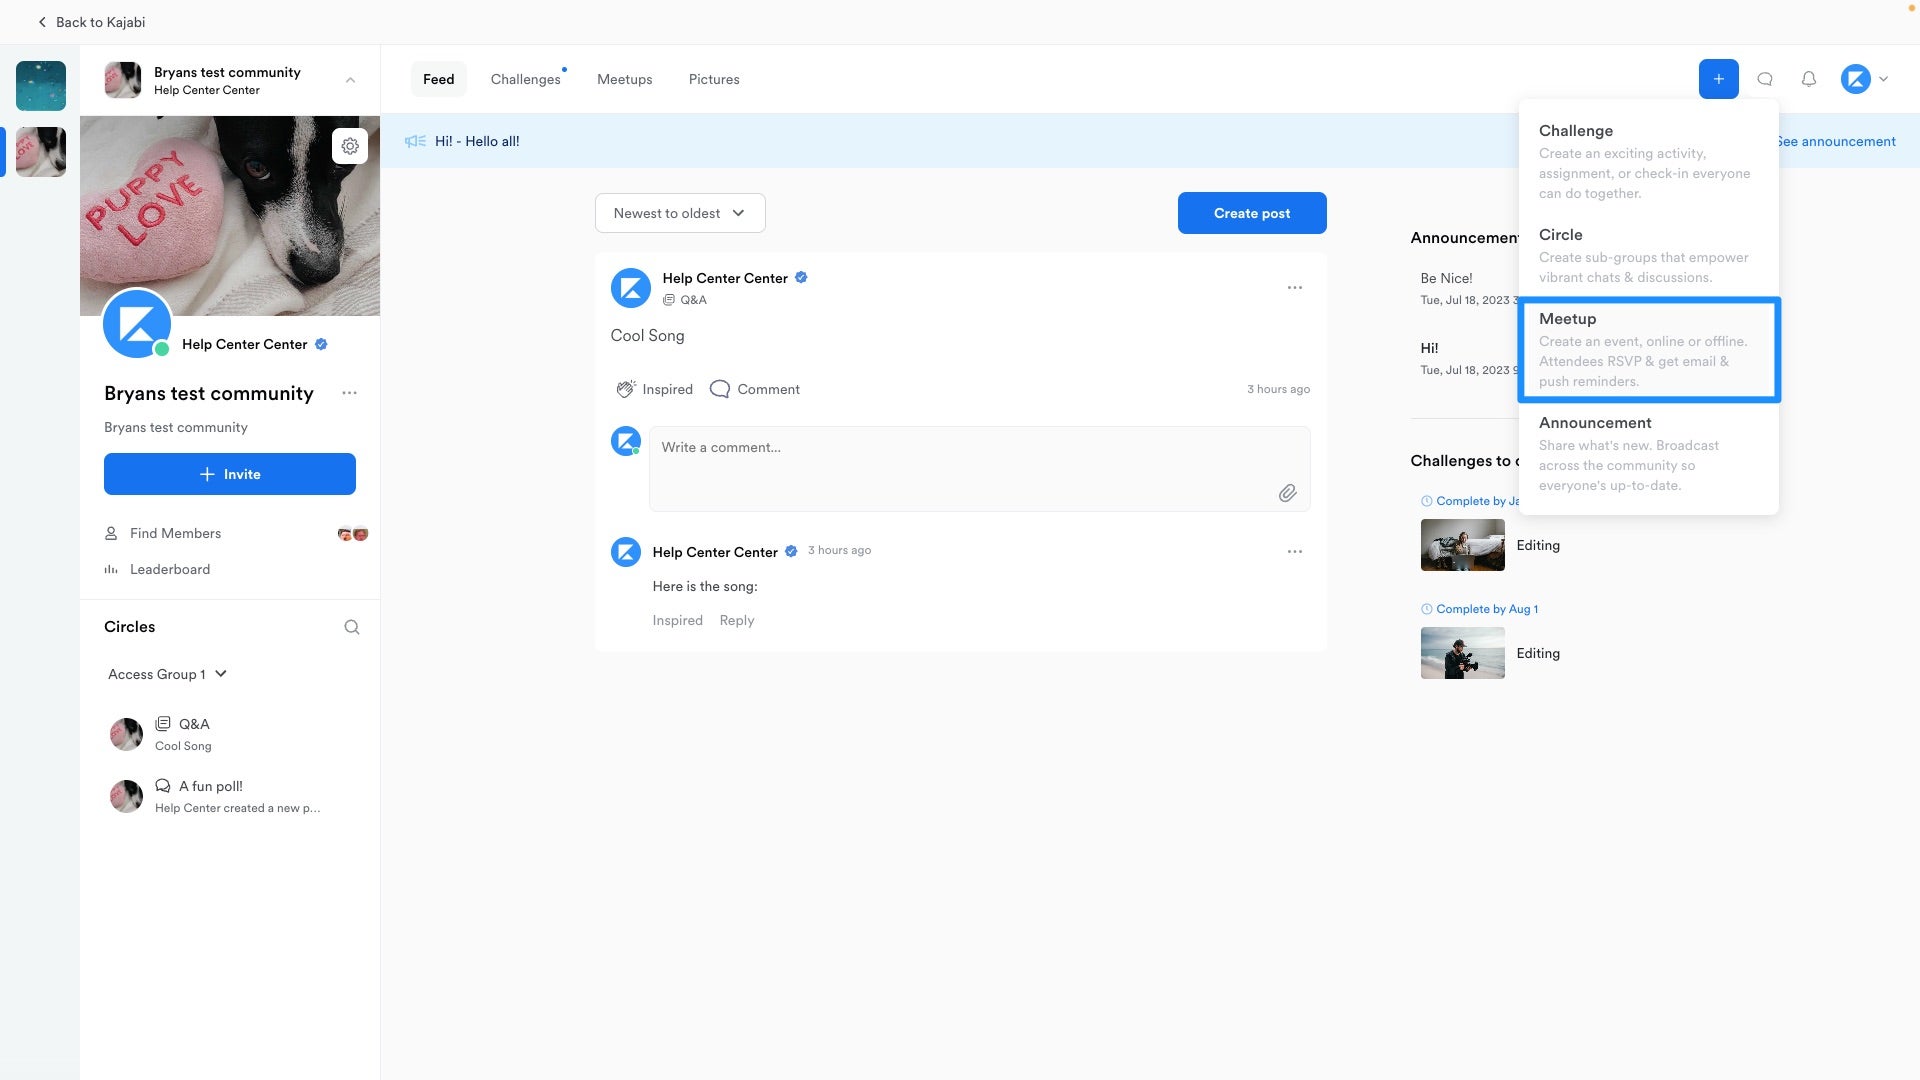Click the blue plus create button
The height and width of the screenshot is (1080, 1920).
click(x=1718, y=79)
